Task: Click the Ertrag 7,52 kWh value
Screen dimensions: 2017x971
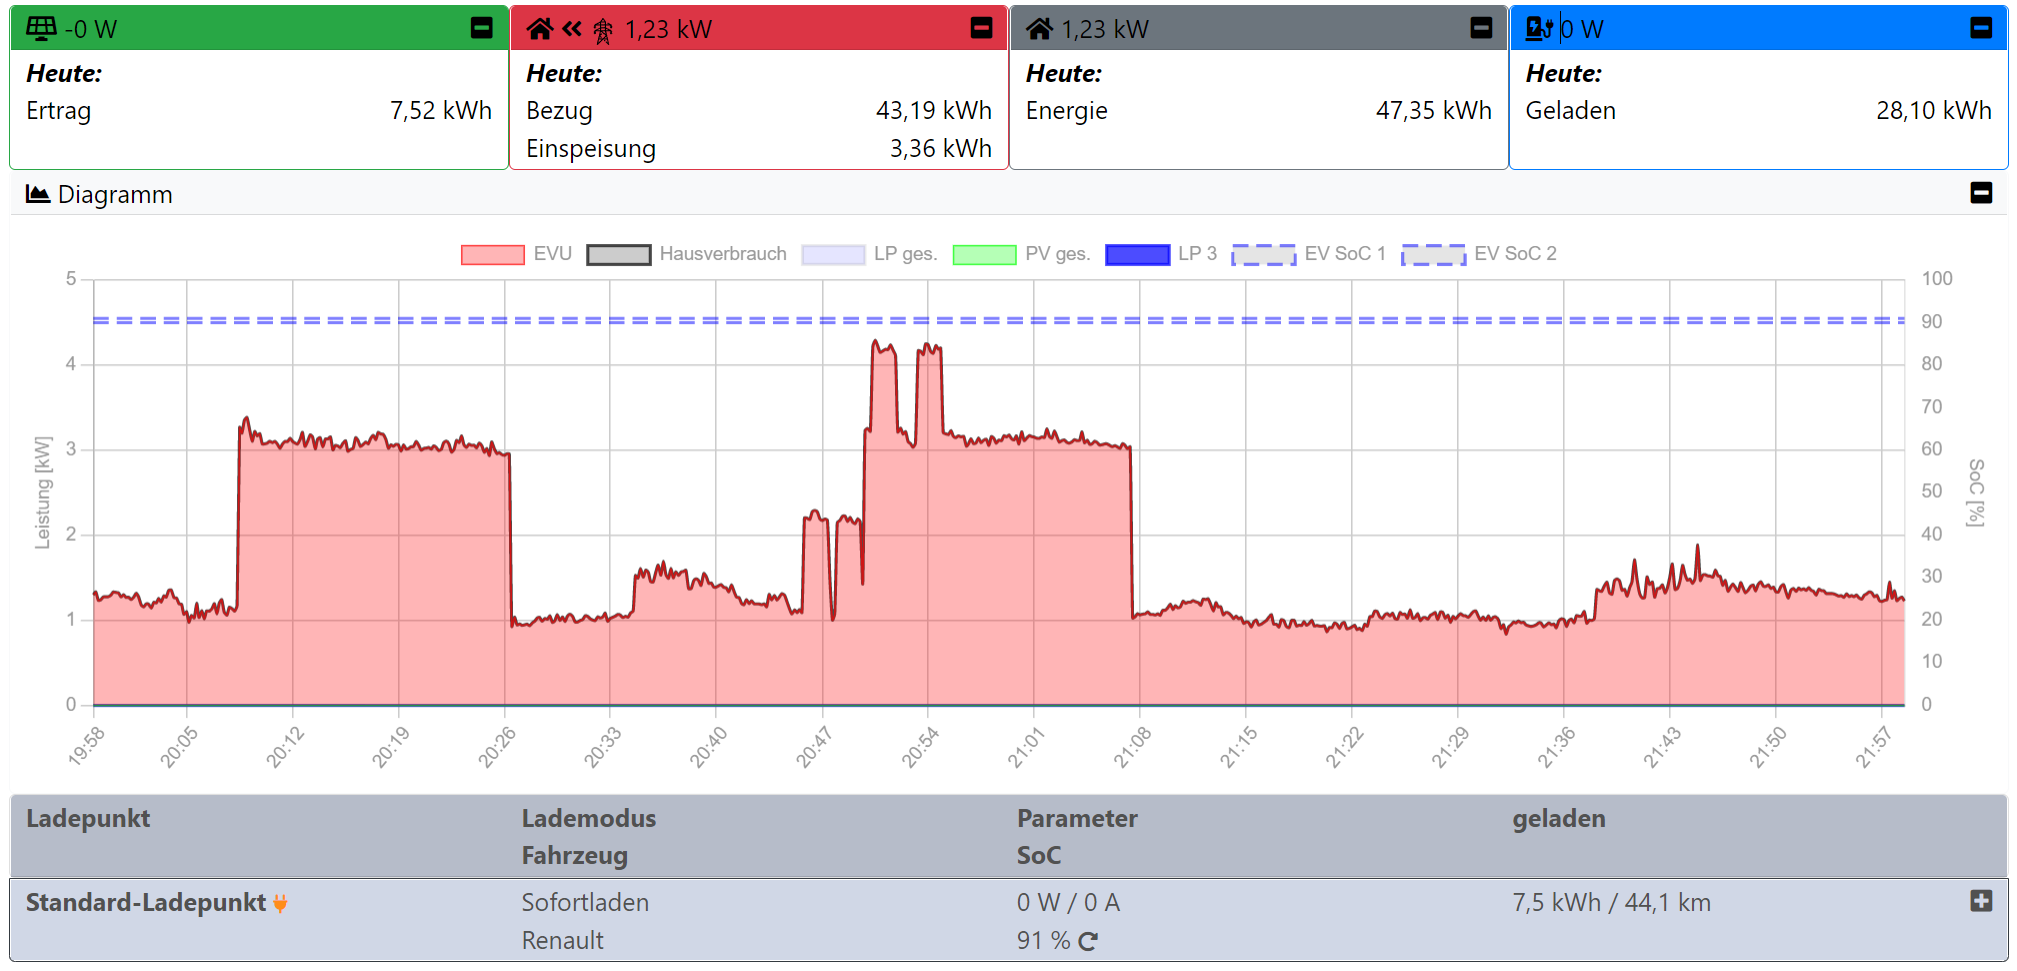Action: 441,111
